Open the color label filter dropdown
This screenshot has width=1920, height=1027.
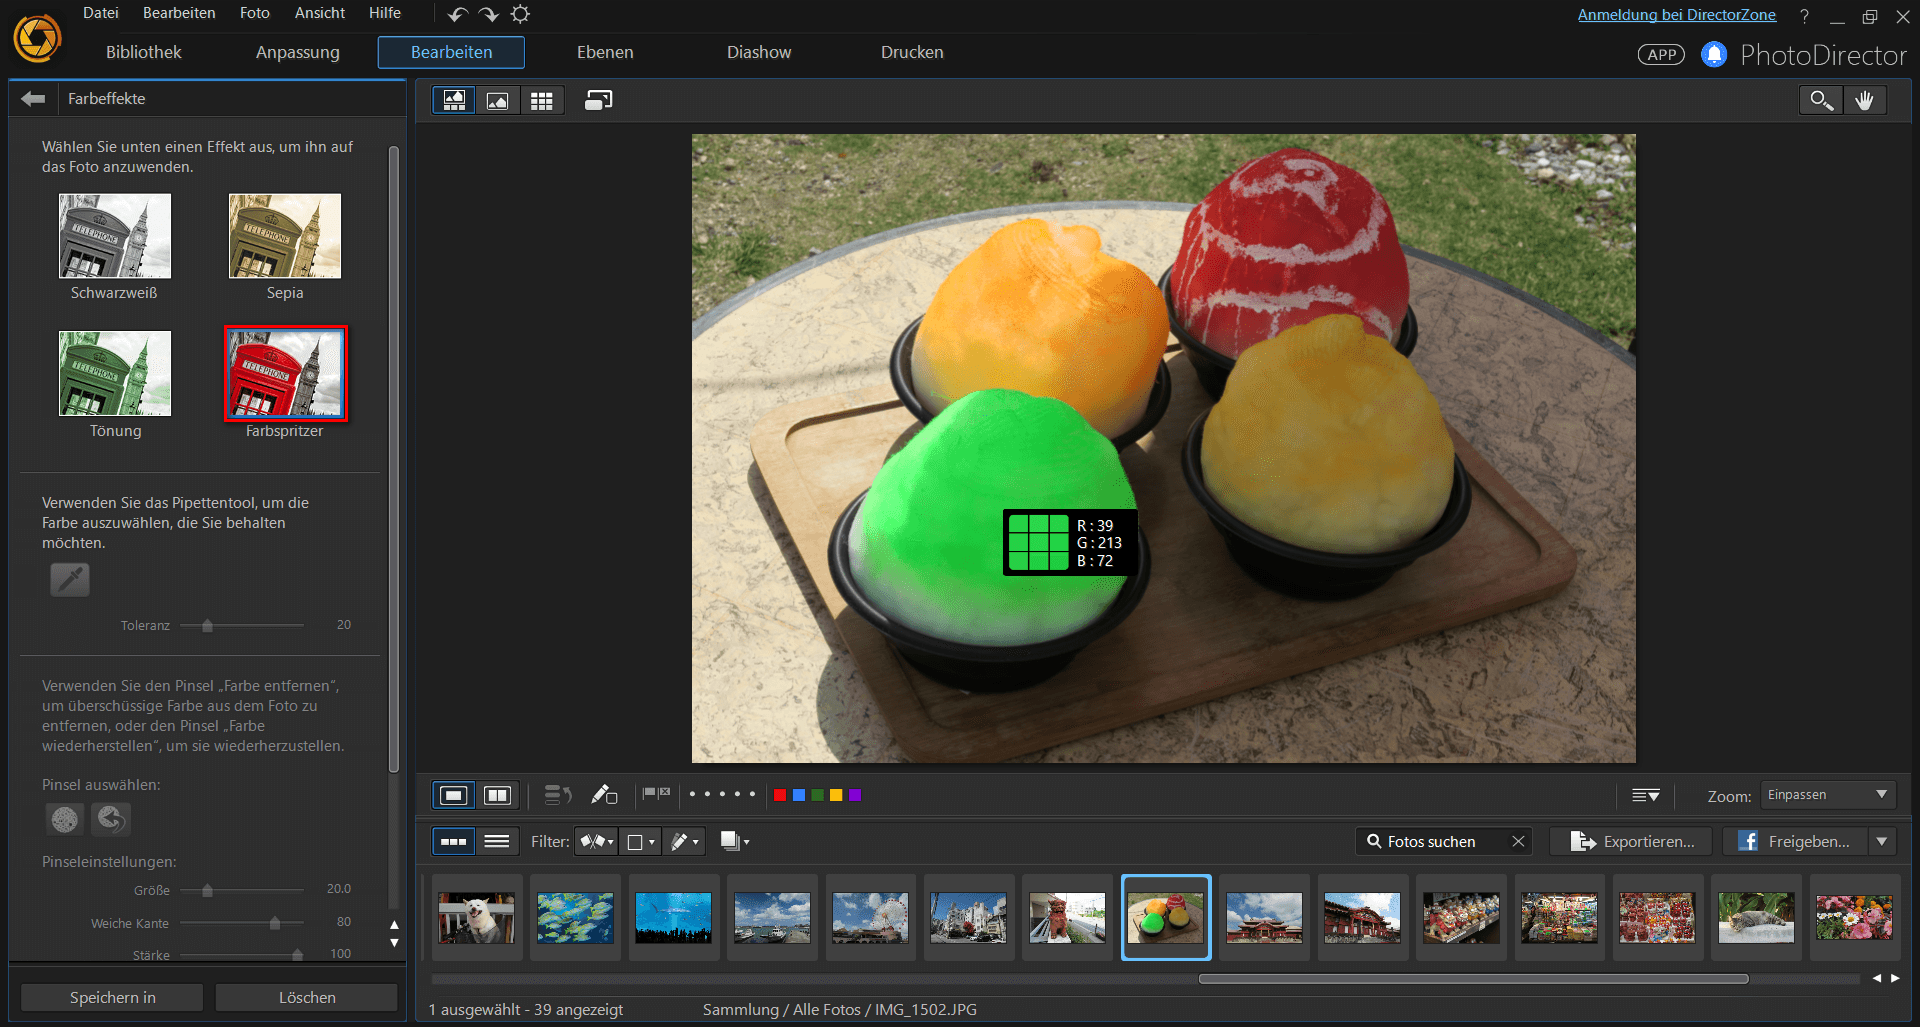click(x=640, y=841)
